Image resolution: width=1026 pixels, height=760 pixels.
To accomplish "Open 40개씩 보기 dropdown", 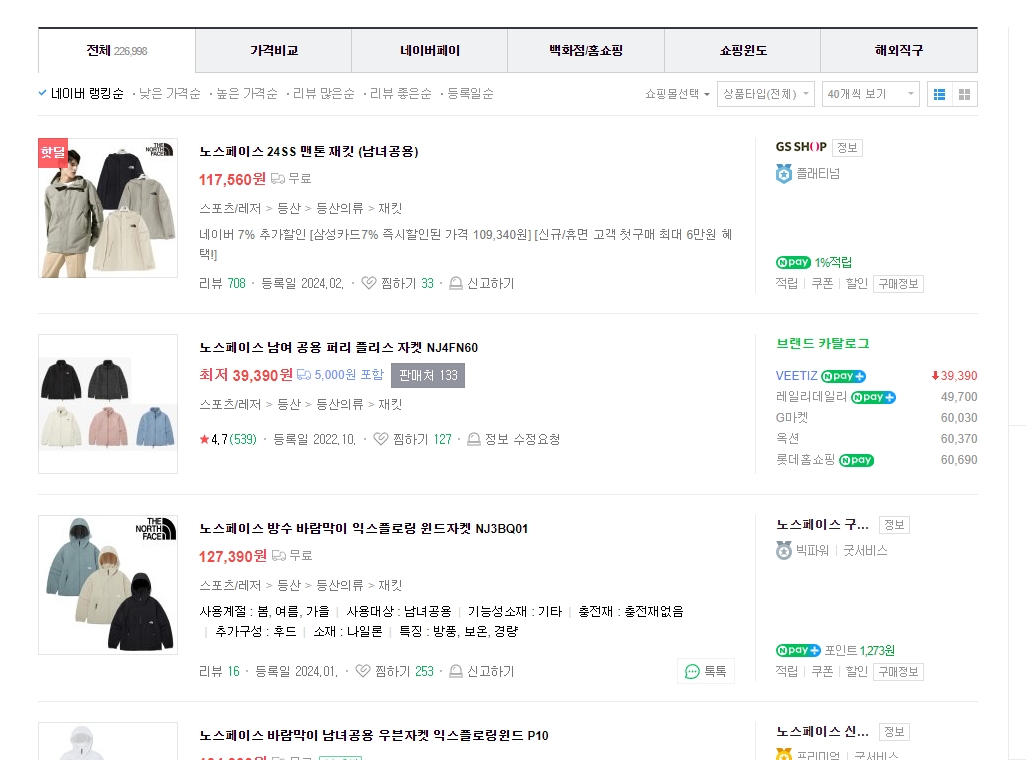I will pyautogui.click(x=870, y=94).
